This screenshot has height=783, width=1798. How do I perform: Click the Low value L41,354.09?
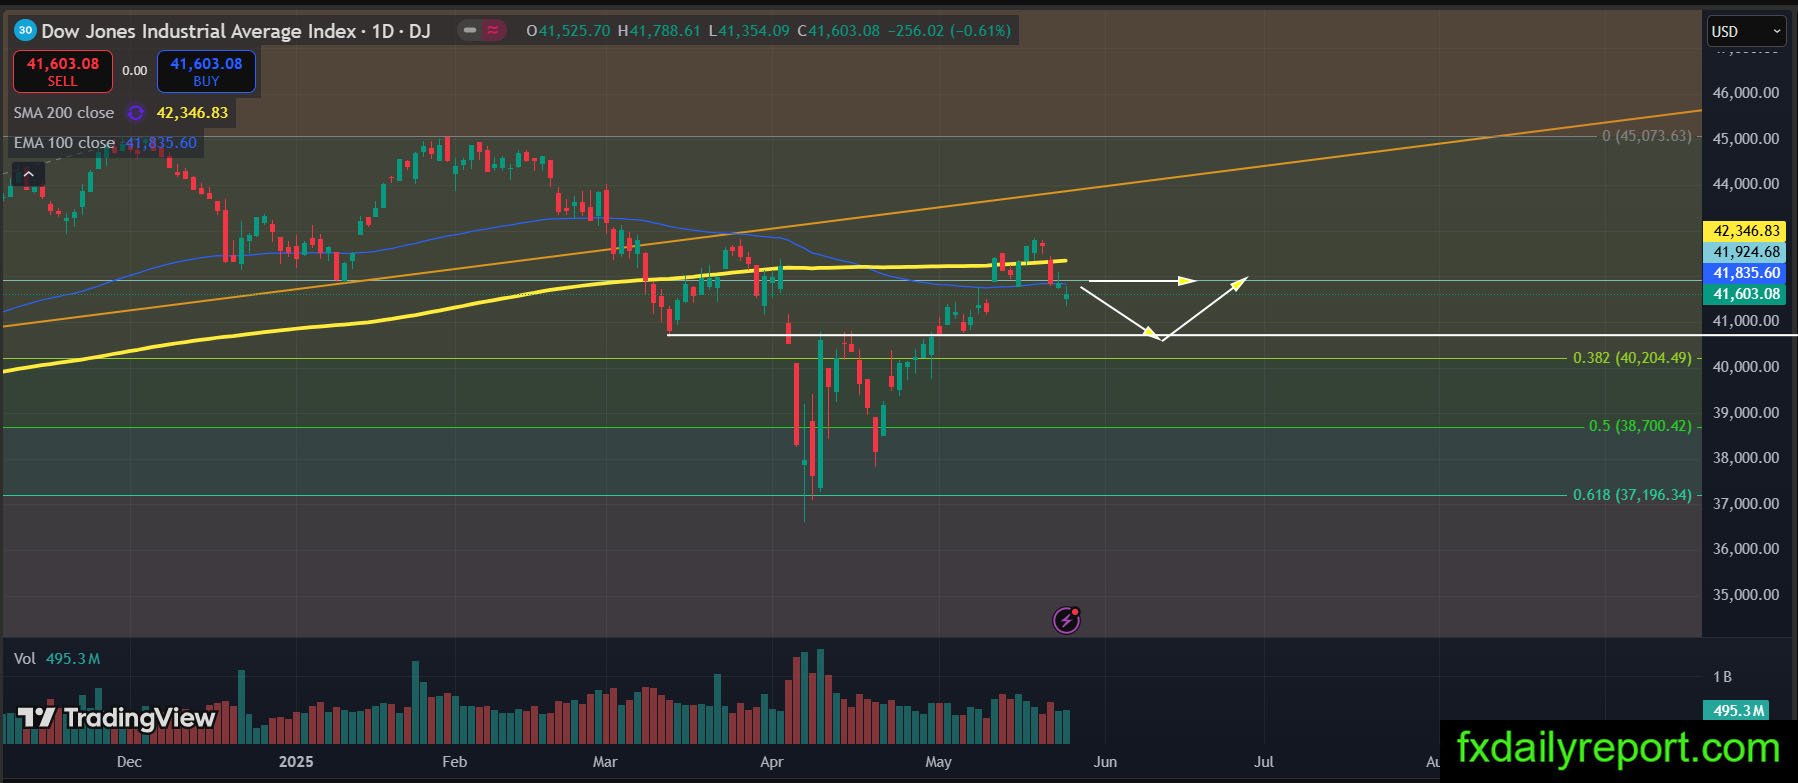tap(749, 31)
